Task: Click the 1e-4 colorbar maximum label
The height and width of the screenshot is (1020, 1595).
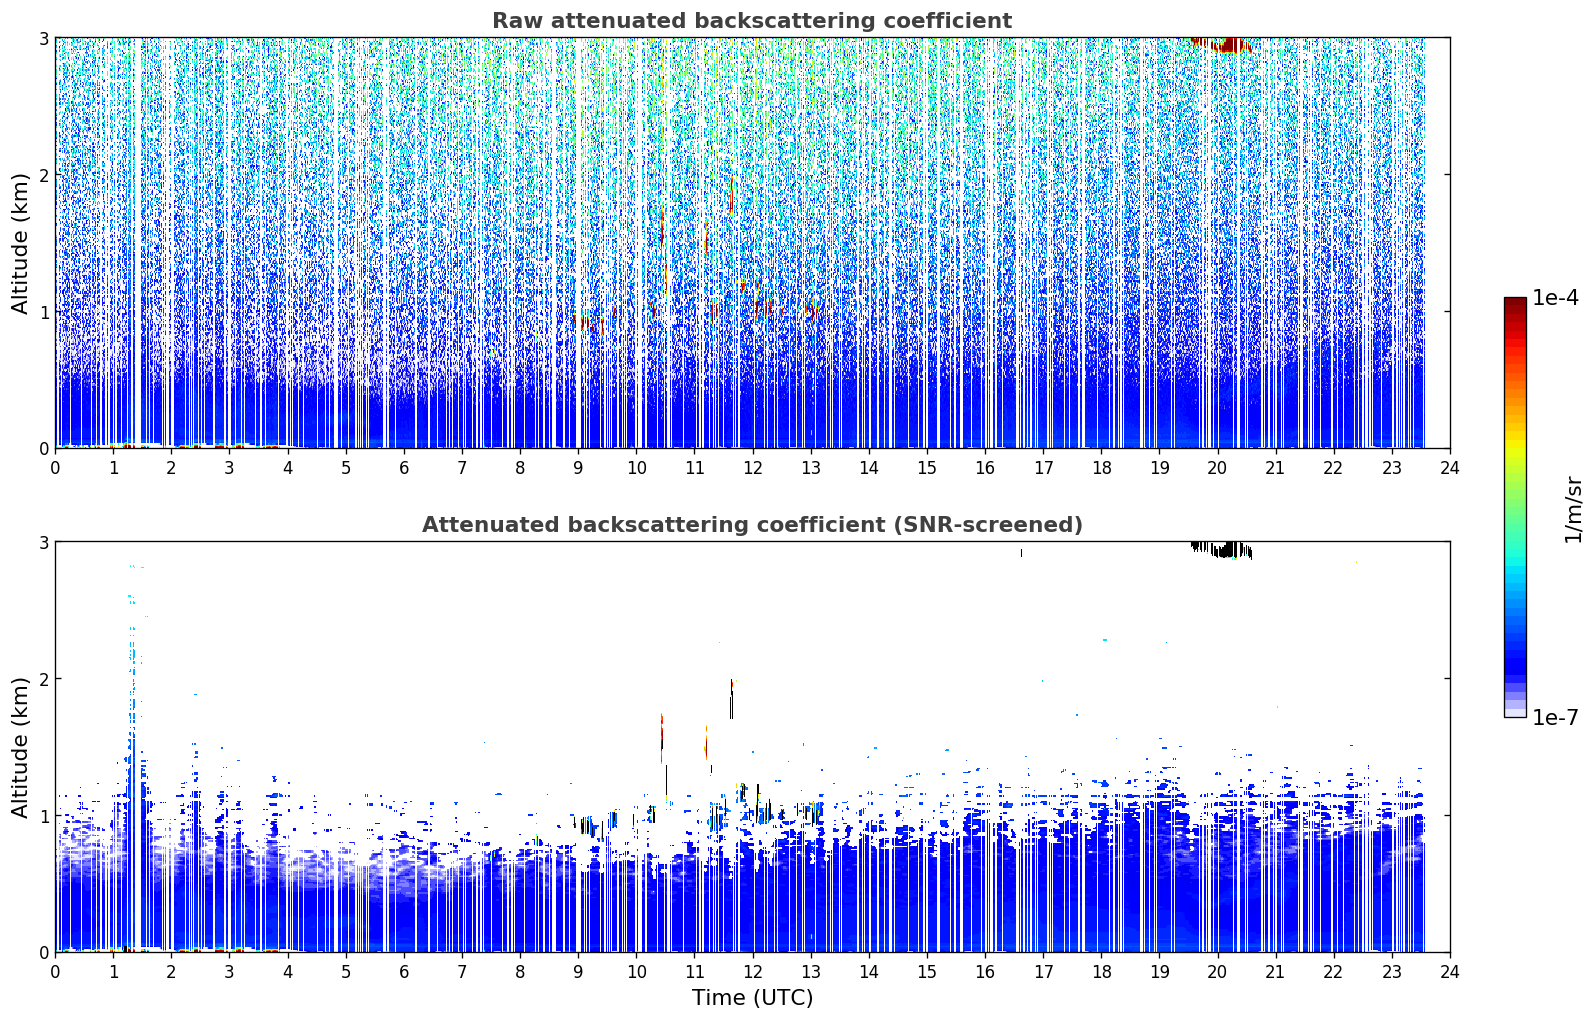Action: click(x=1556, y=298)
